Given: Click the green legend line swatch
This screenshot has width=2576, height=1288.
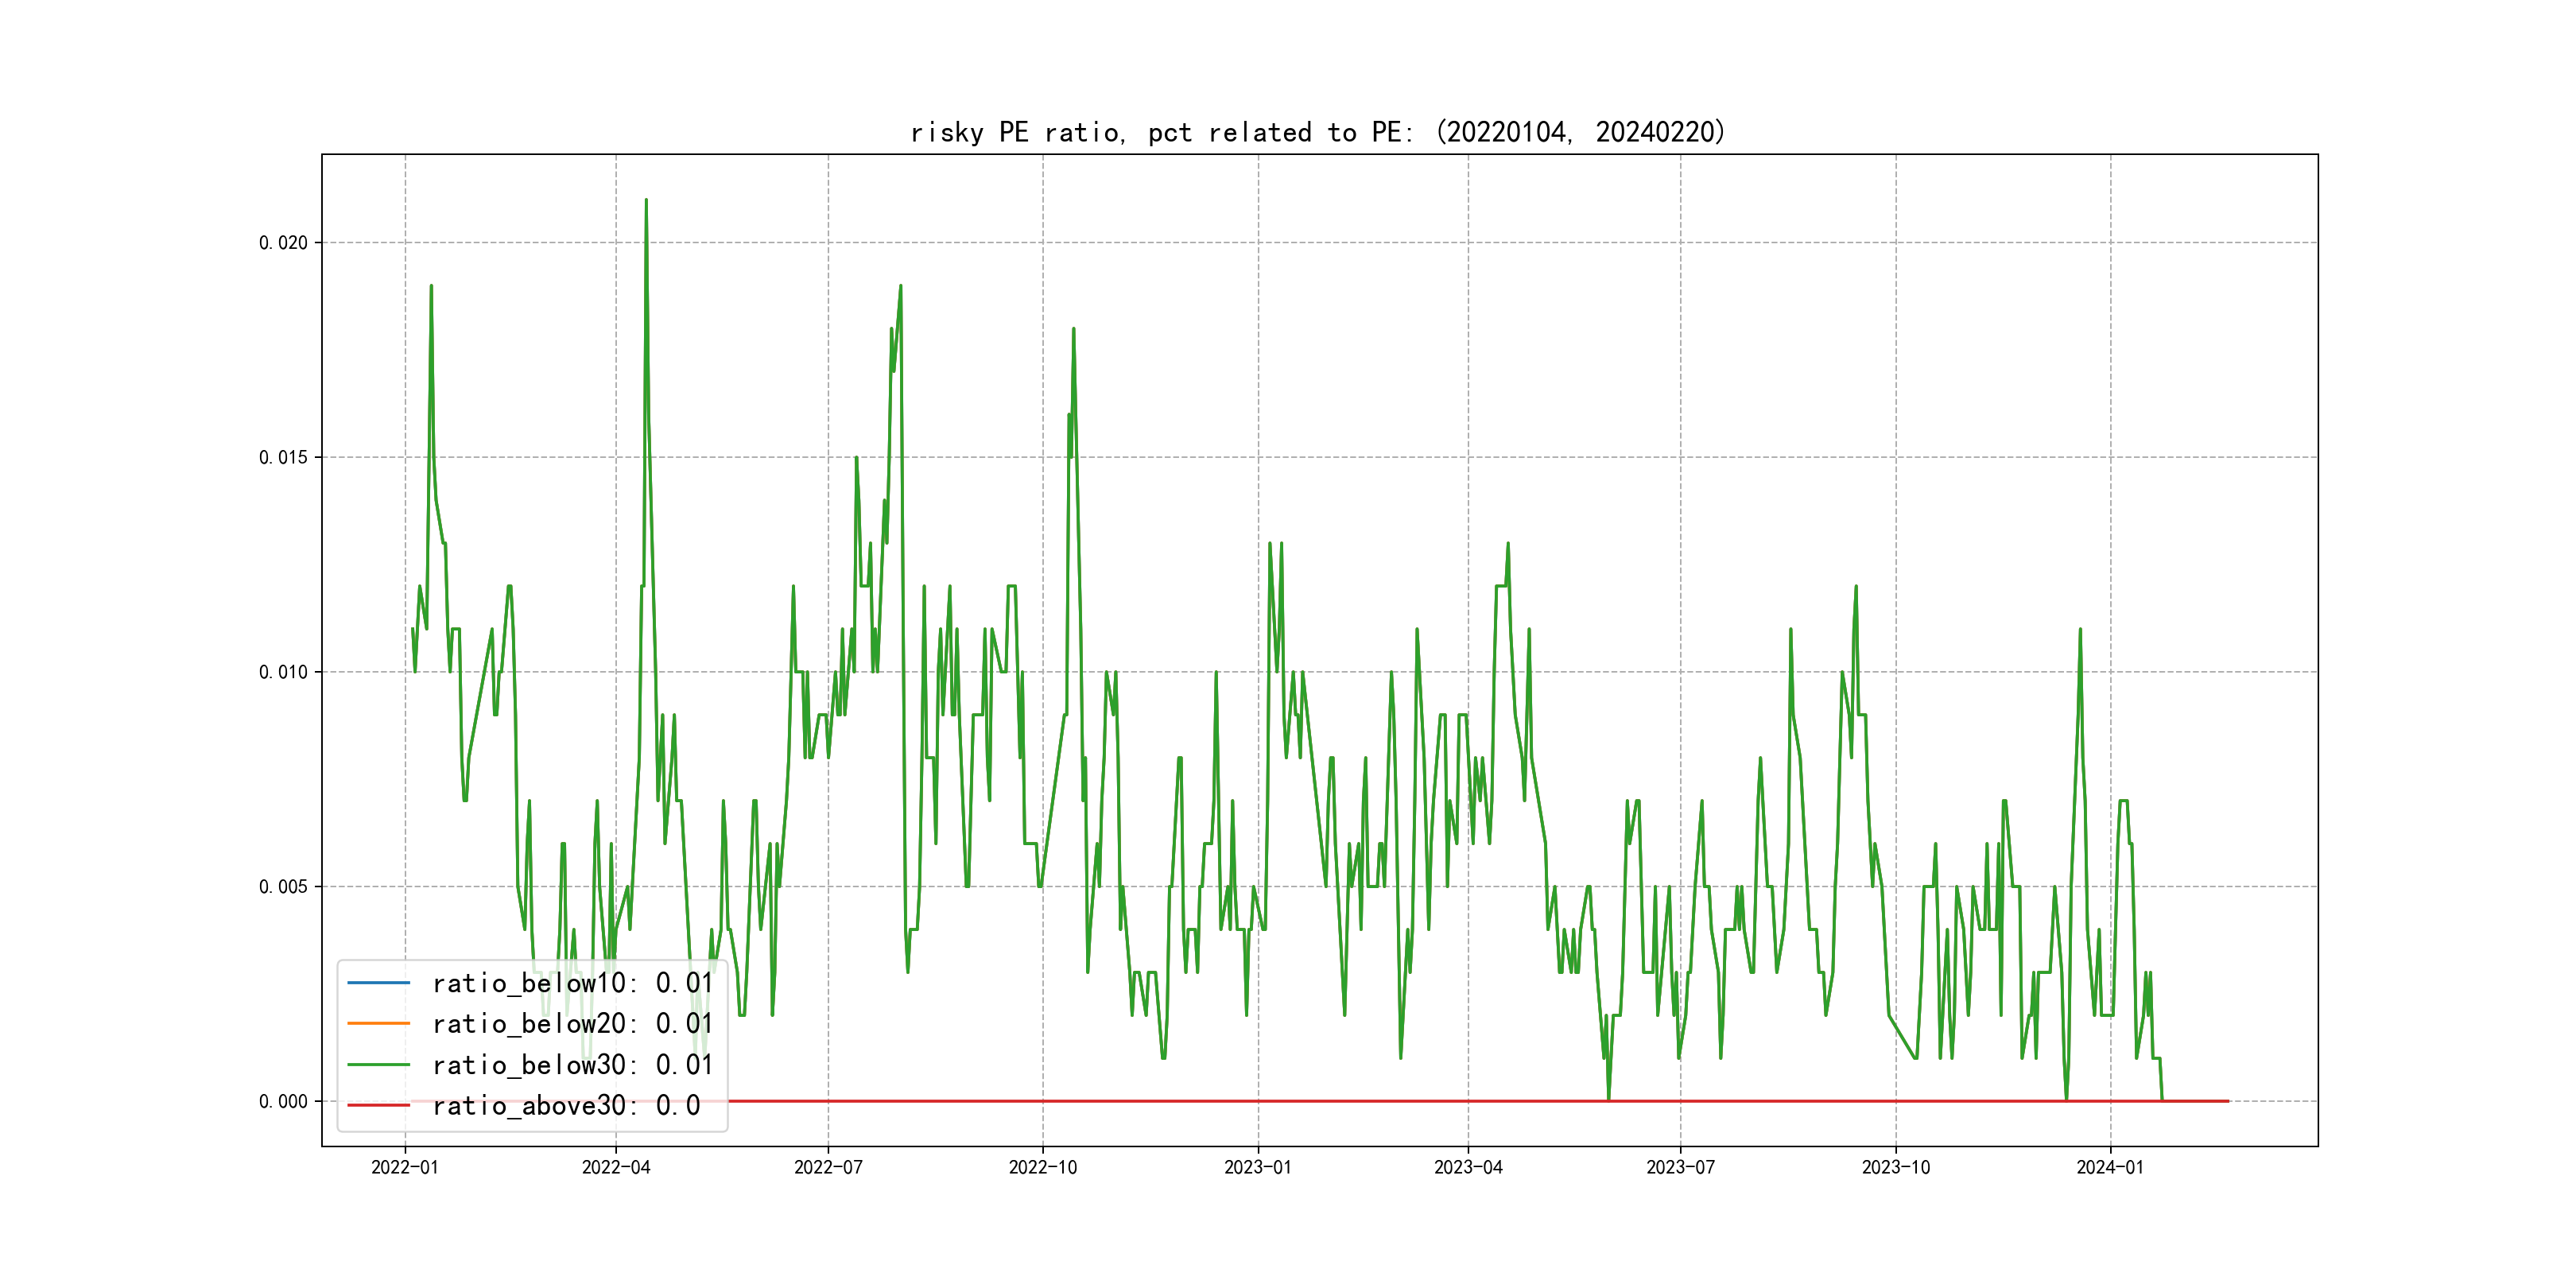Looking at the screenshot, I should pyautogui.click(x=378, y=1065).
